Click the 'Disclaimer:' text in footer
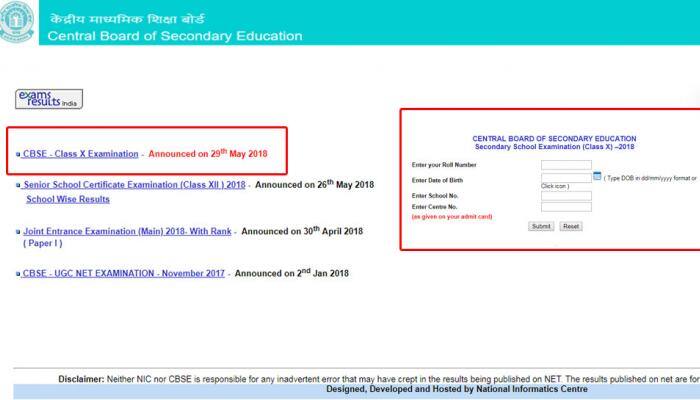 [81, 379]
